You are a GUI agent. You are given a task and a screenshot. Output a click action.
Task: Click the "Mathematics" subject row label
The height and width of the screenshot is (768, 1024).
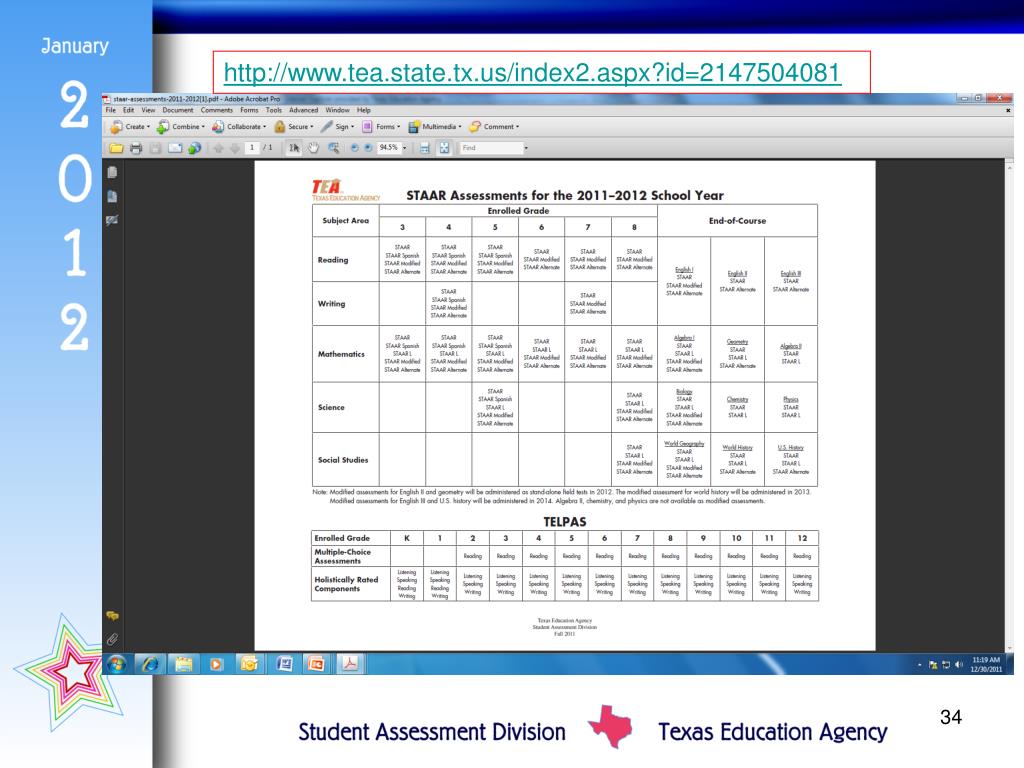tap(341, 354)
